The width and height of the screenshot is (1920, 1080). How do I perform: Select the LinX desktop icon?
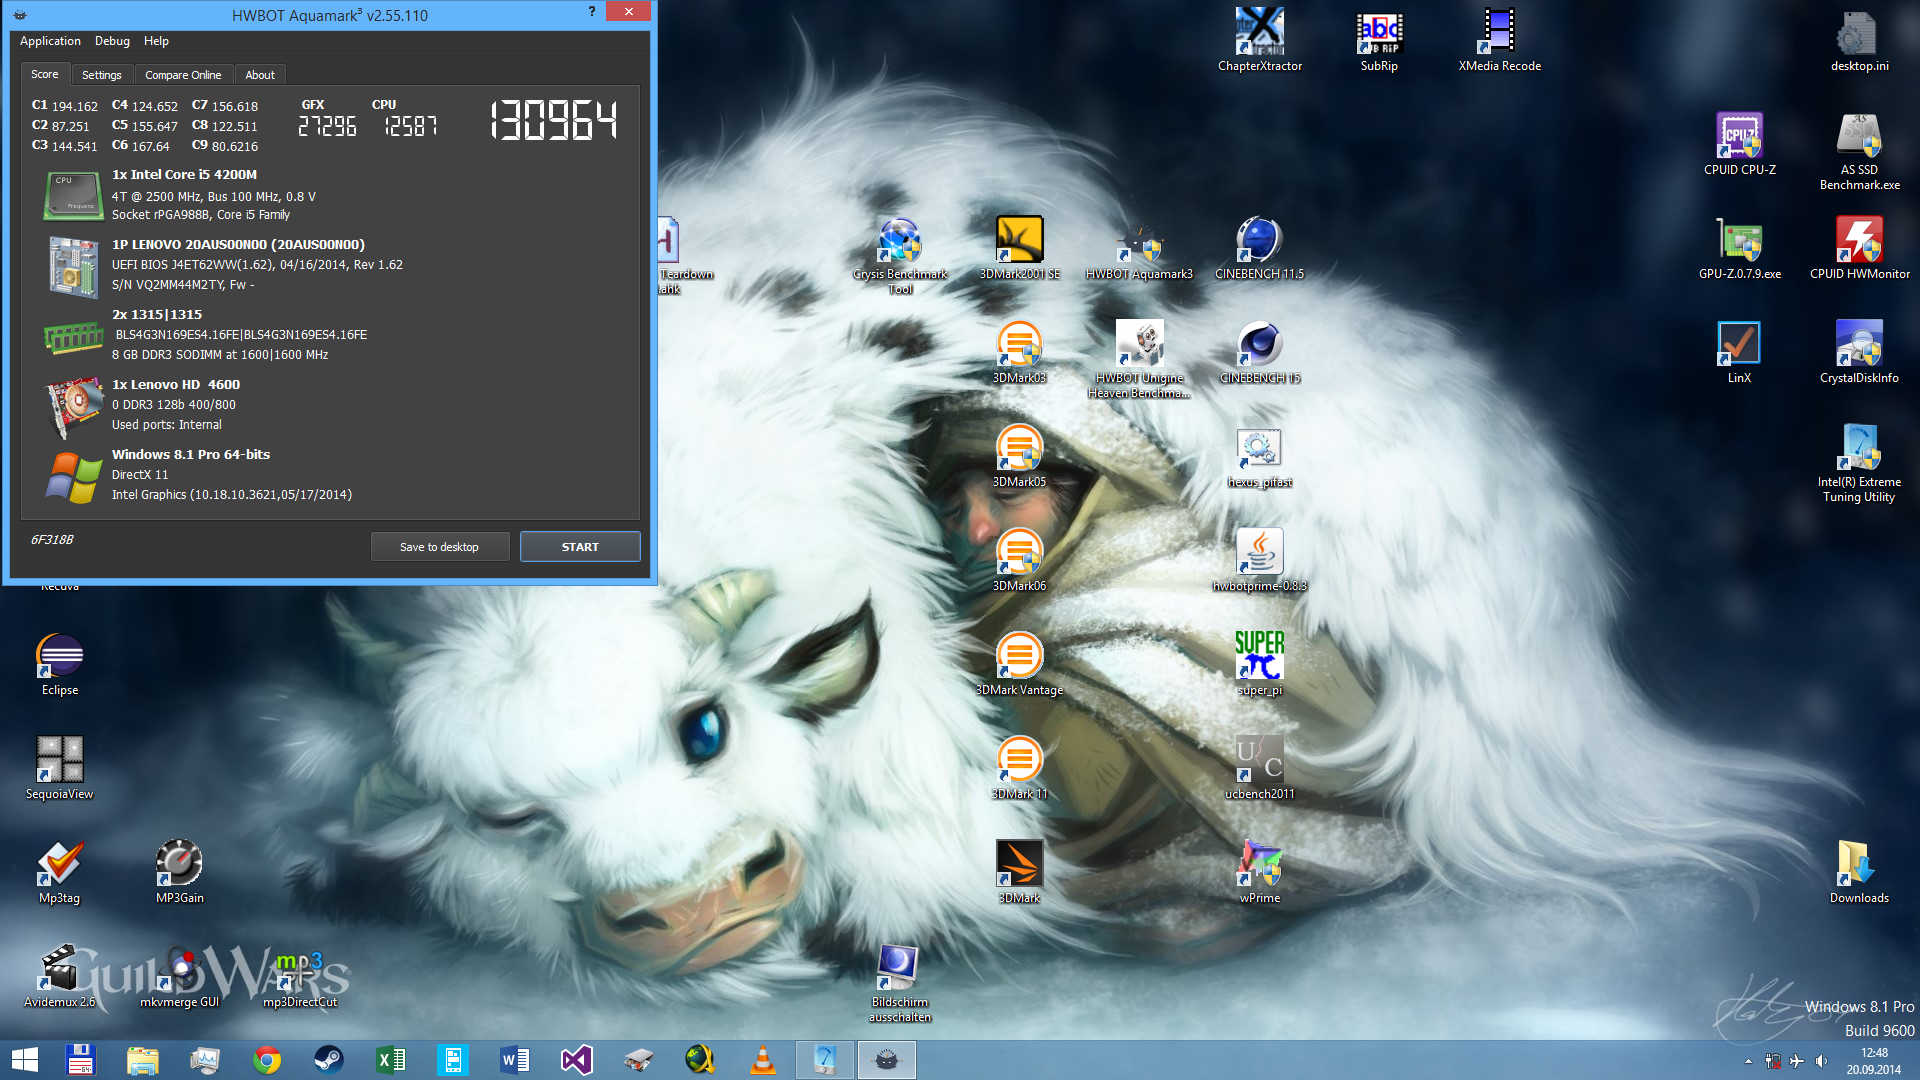[x=1739, y=352]
